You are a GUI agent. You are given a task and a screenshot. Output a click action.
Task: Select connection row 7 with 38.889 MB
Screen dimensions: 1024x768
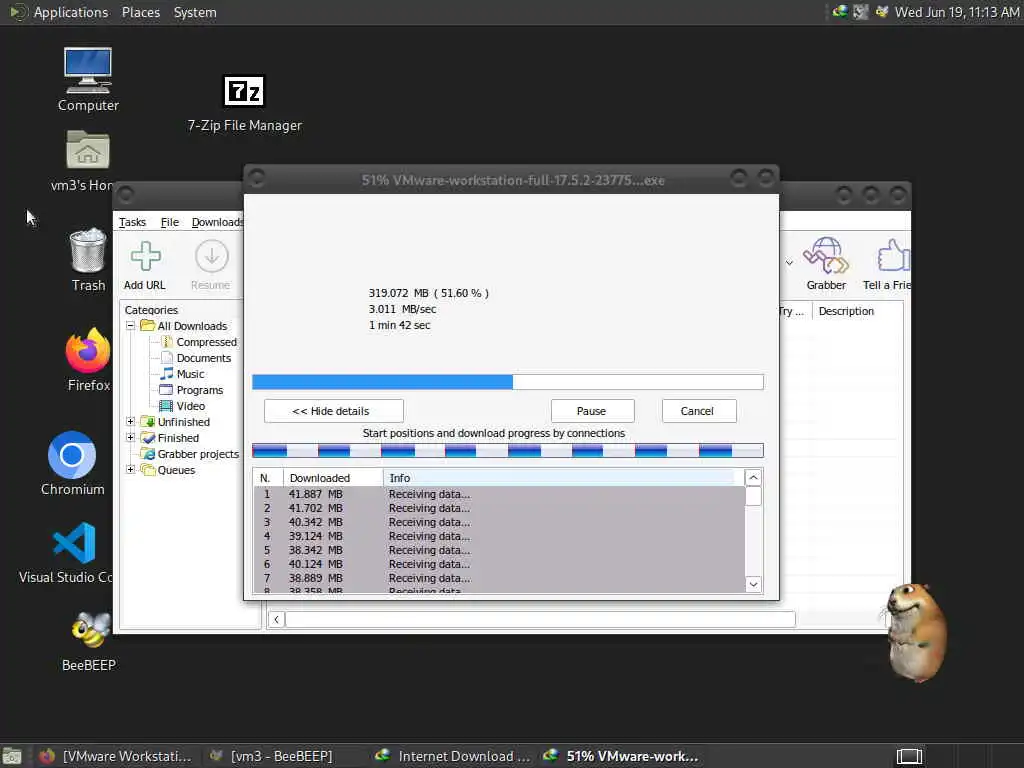coord(499,578)
